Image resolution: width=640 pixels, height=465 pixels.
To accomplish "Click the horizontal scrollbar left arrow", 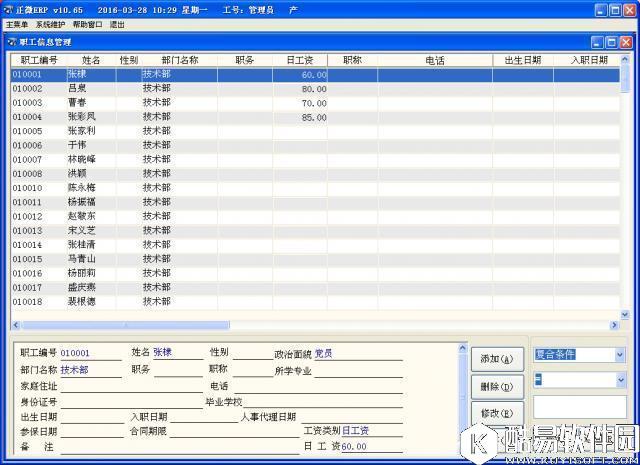I will [16, 325].
